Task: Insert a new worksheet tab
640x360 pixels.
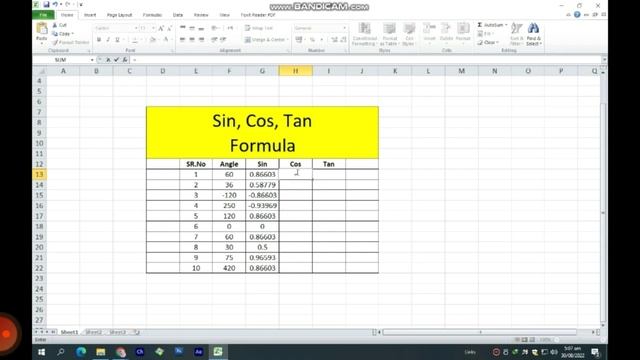Action: click(137, 332)
